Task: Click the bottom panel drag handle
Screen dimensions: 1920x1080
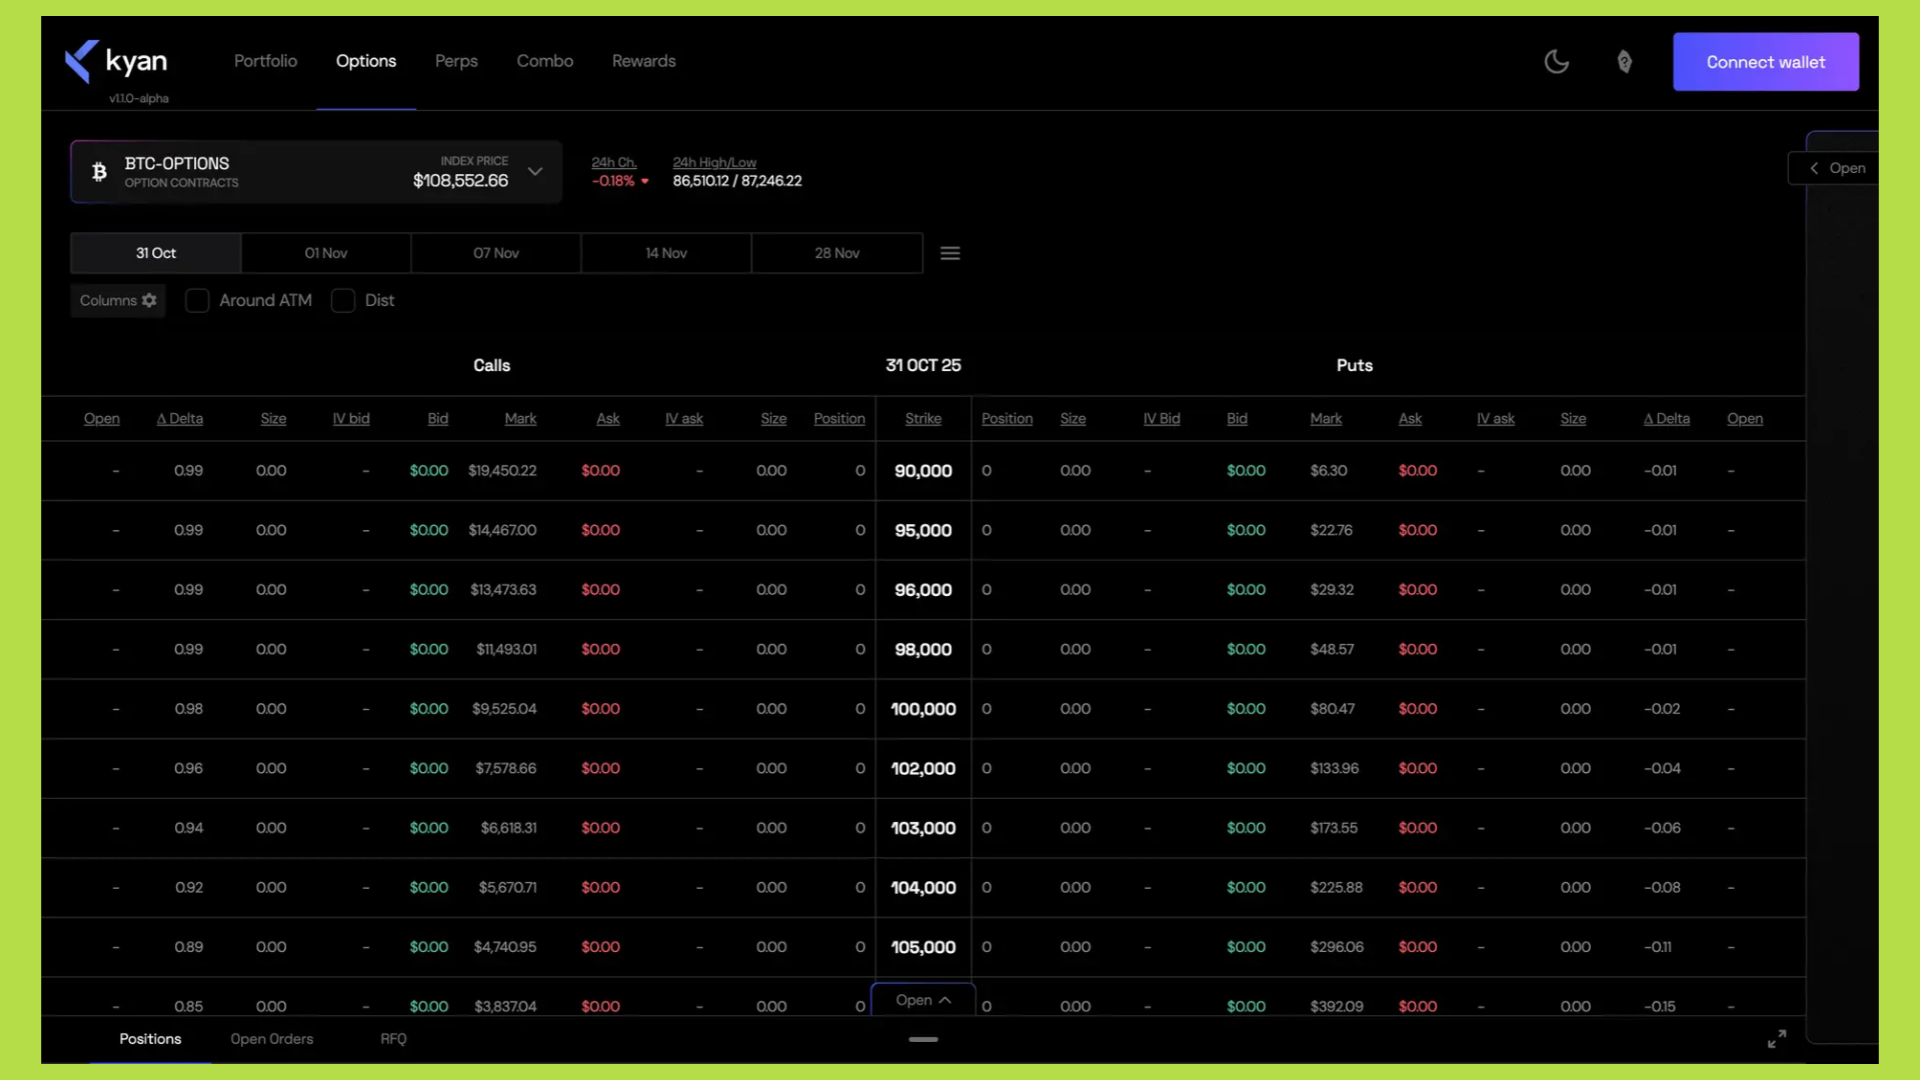Action: click(923, 1039)
